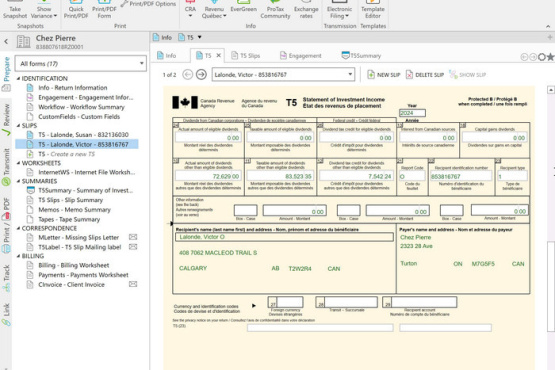This screenshot has width=555, height=370.
Task: Open ProTax Community
Action: pyautogui.click(x=275, y=10)
